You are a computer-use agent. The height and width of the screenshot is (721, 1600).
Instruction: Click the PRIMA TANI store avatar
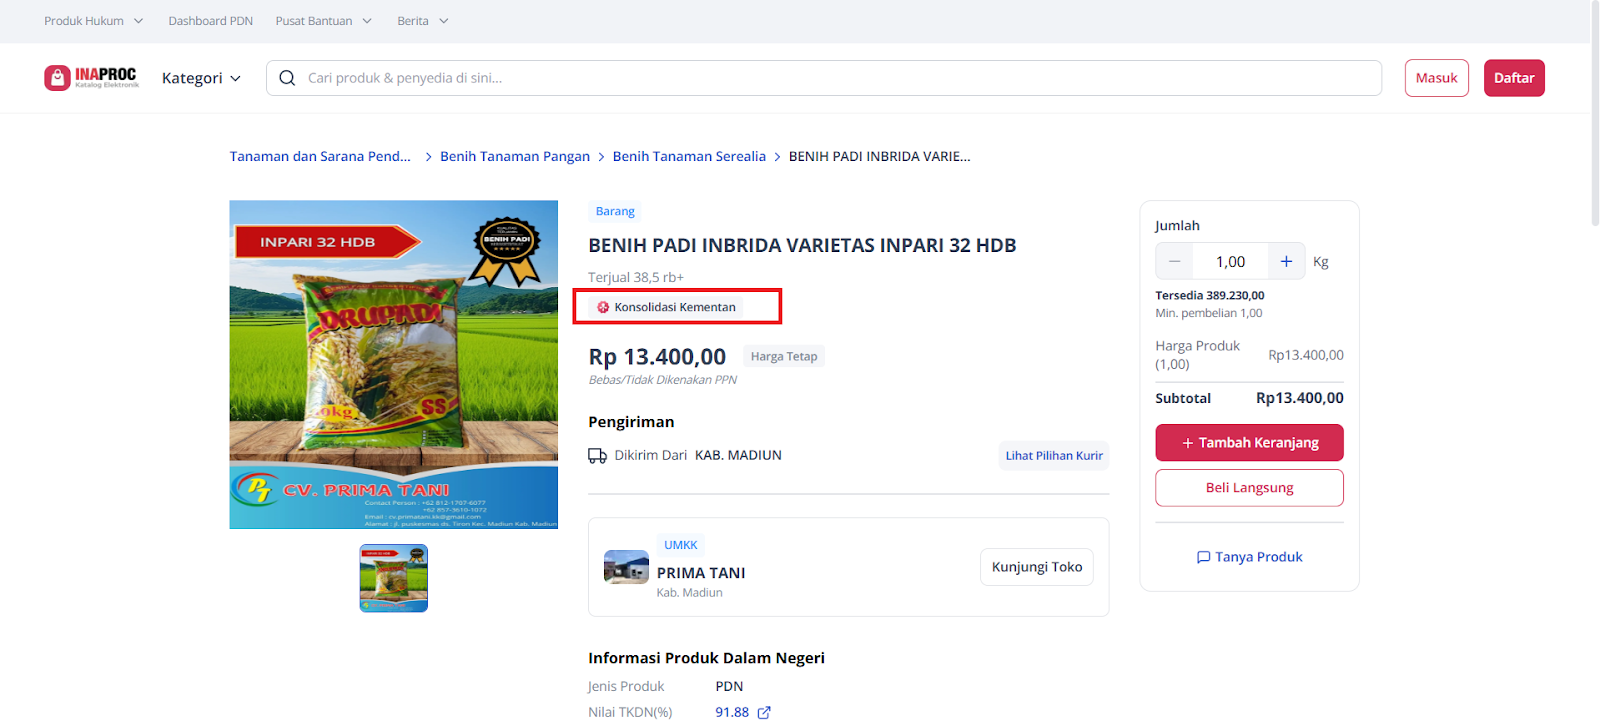point(626,567)
